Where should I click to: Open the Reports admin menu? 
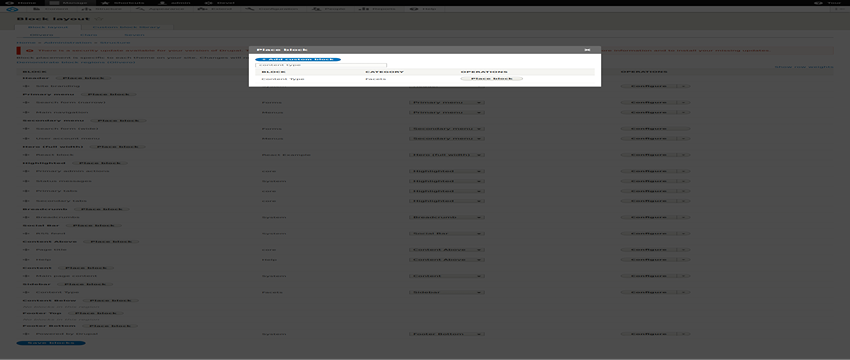click(x=378, y=9)
